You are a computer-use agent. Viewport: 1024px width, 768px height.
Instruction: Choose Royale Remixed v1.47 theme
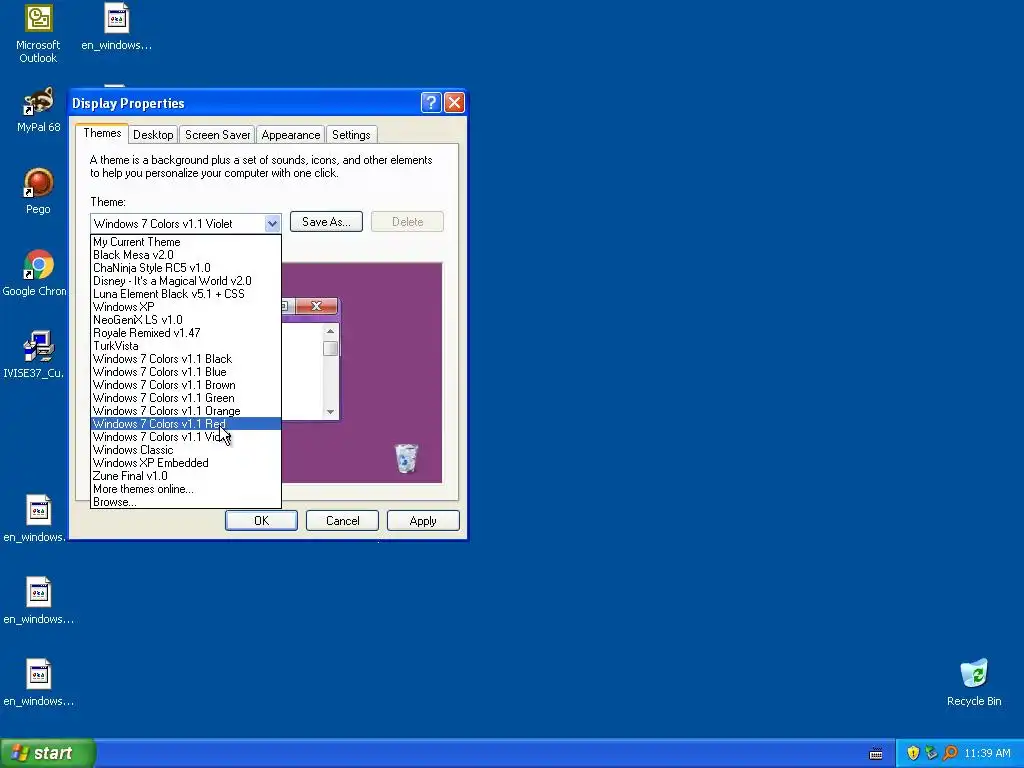pos(185,333)
